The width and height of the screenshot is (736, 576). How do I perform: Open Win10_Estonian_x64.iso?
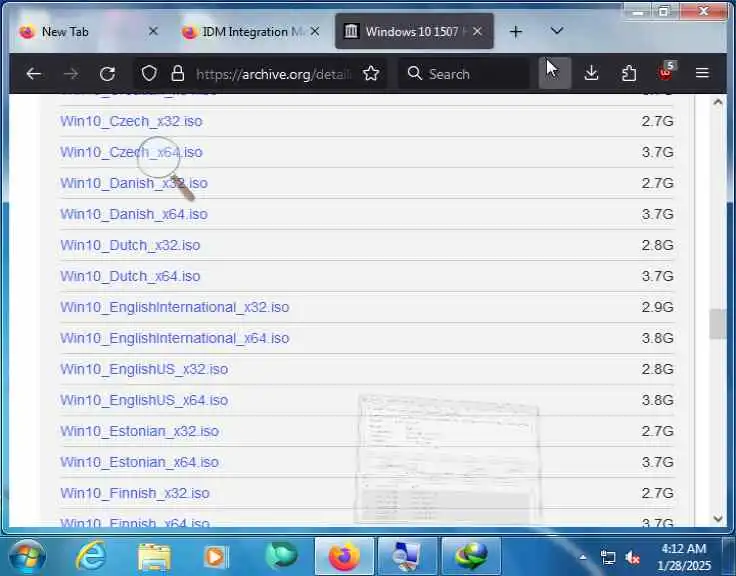(x=139, y=462)
